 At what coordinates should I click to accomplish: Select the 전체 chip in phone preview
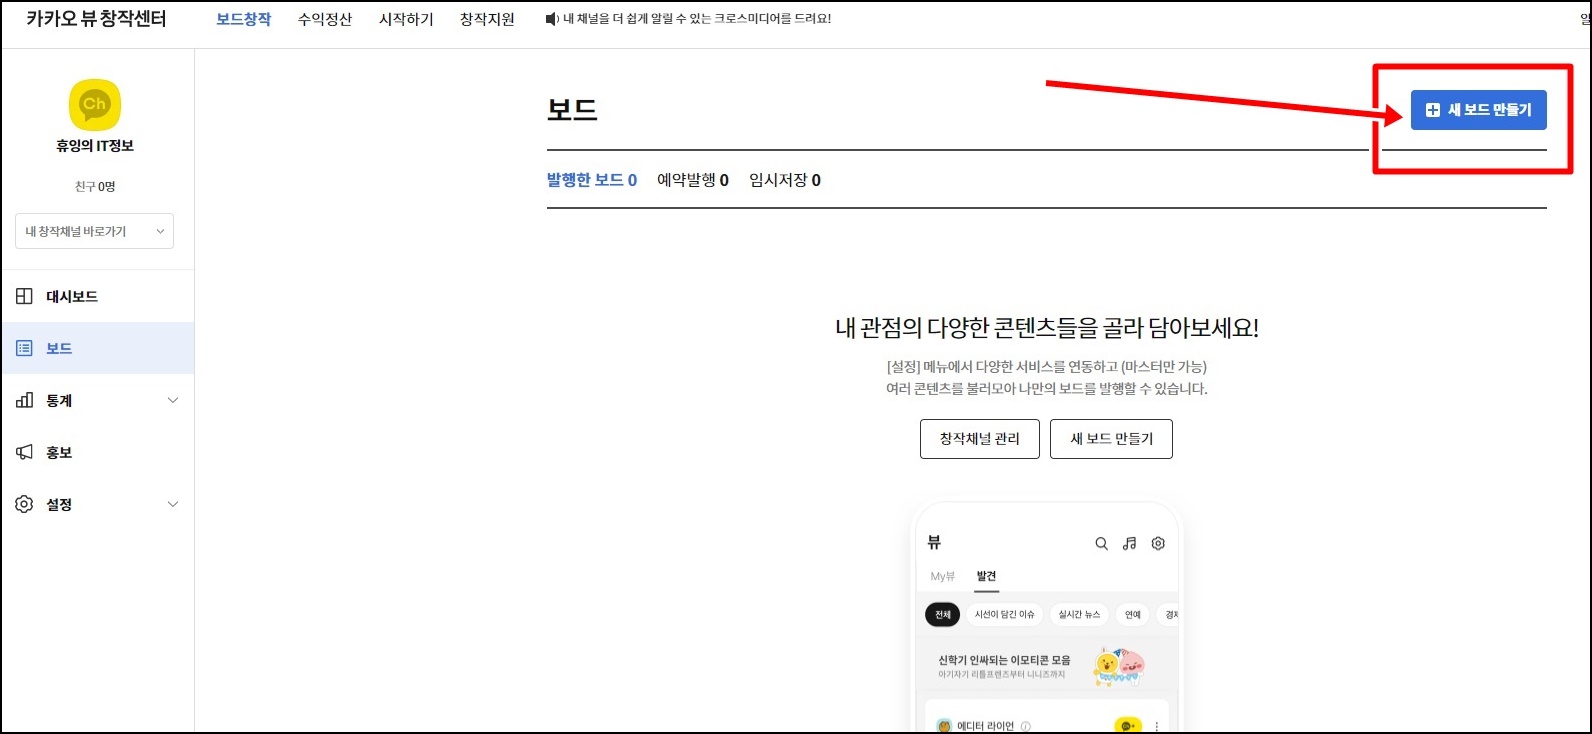pos(943,615)
